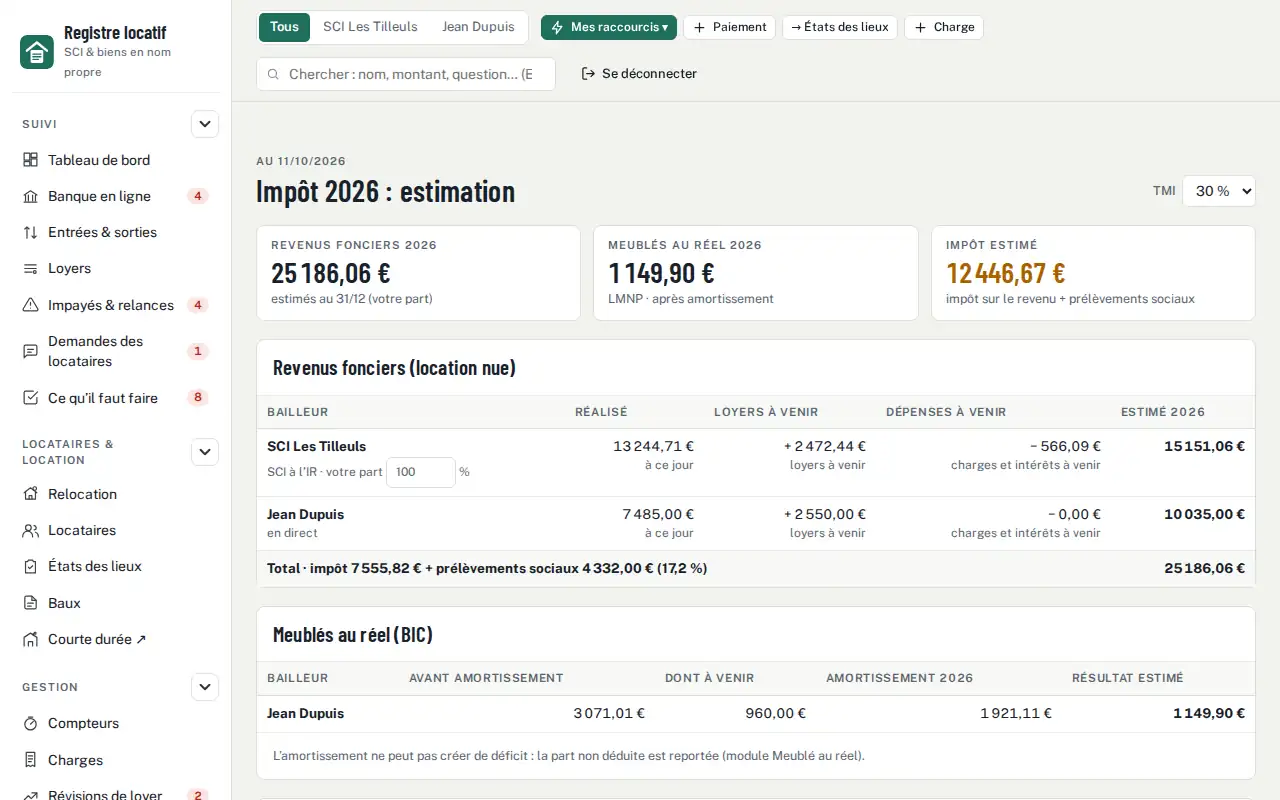The image size is (1280, 800).
Task: Switch to the SCI Les Tilleuls tab
Action: (x=370, y=27)
